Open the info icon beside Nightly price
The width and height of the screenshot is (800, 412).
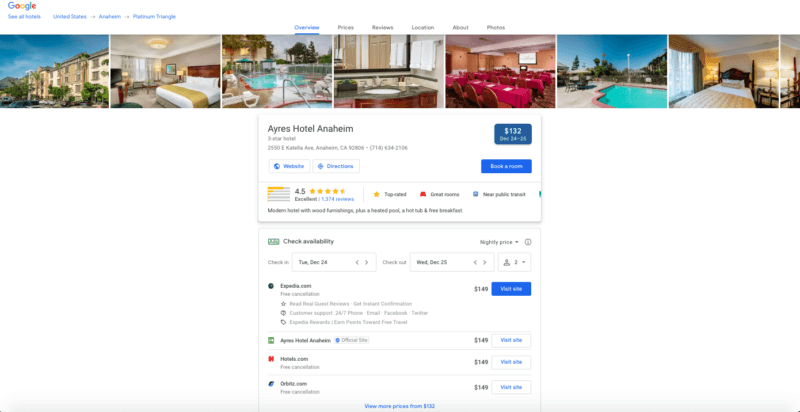(x=528, y=242)
